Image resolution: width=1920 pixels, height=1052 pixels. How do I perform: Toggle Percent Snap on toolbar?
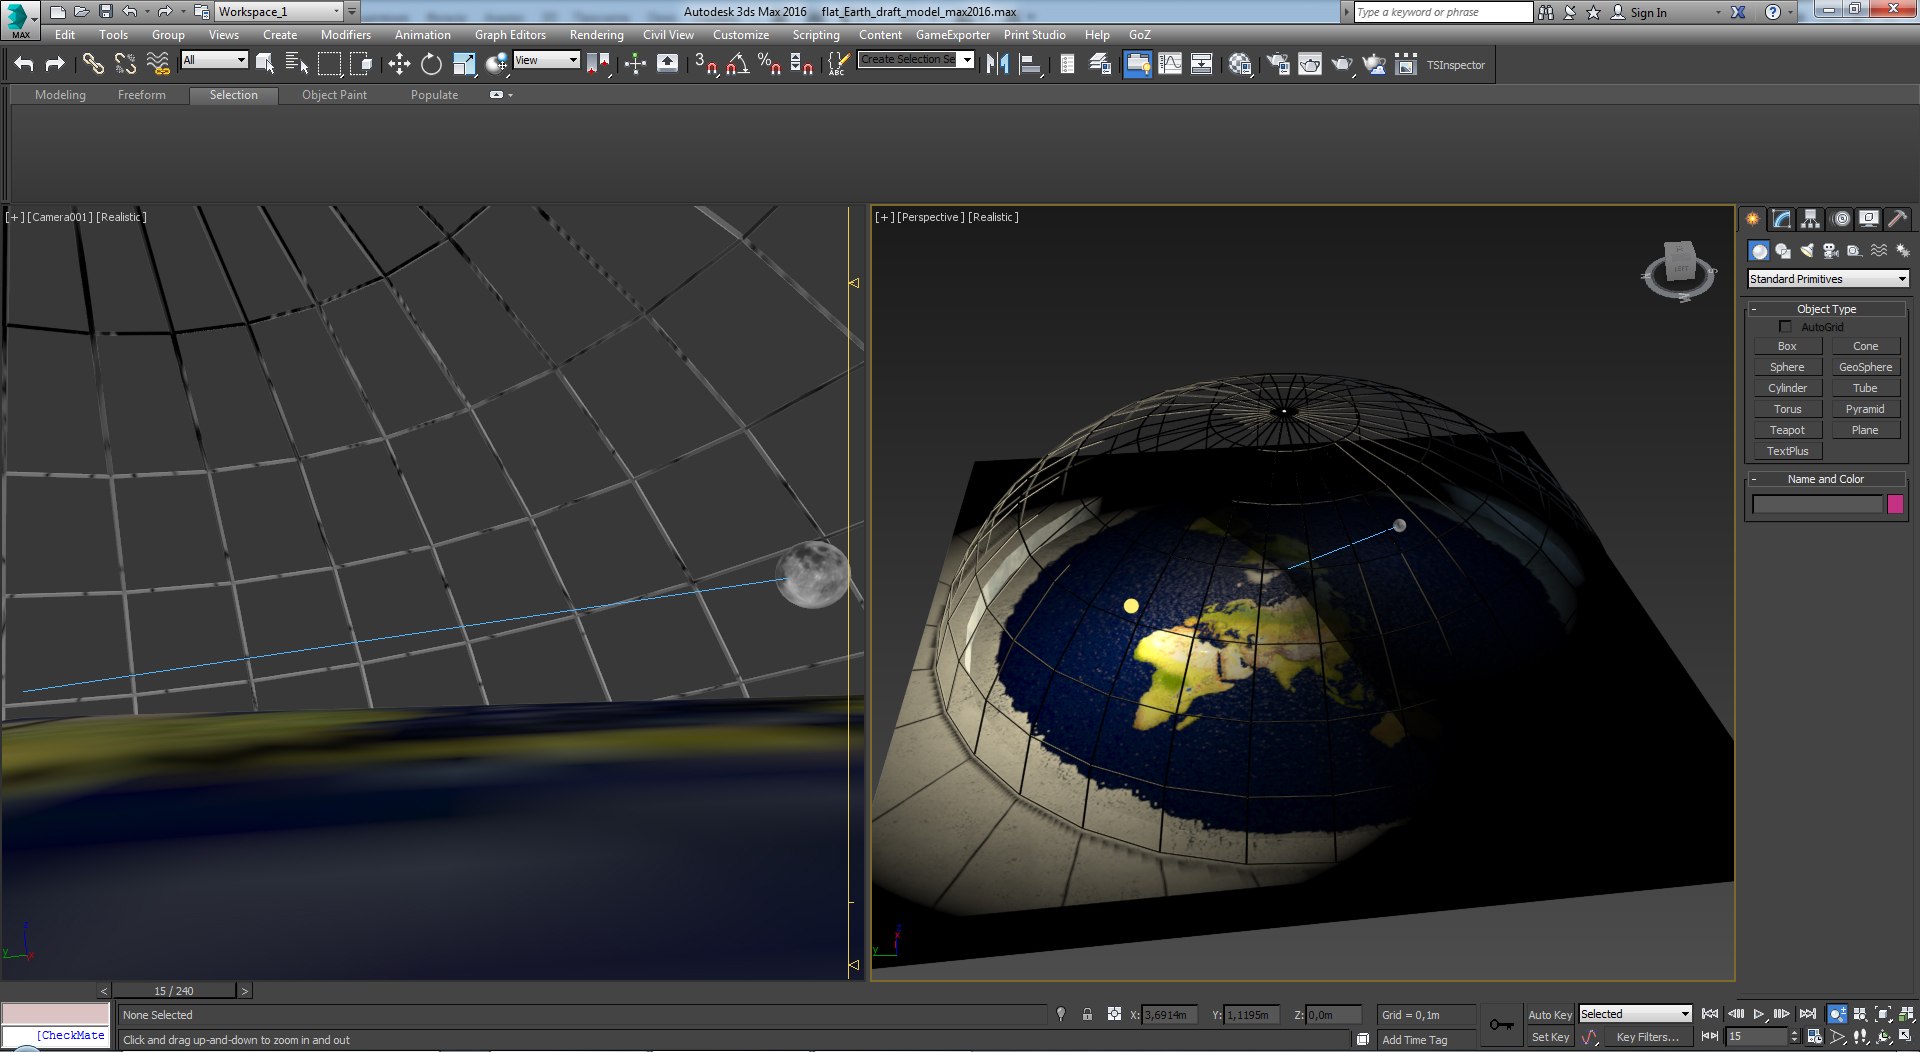pyautogui.click(x=769, y=64)
